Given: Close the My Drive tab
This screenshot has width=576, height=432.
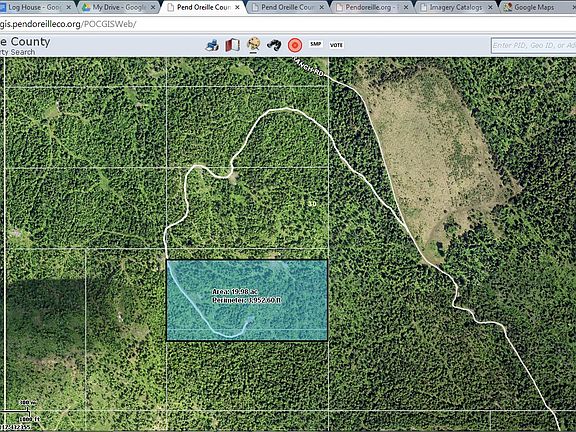Looking at the screenshot, I should (153, 7).
